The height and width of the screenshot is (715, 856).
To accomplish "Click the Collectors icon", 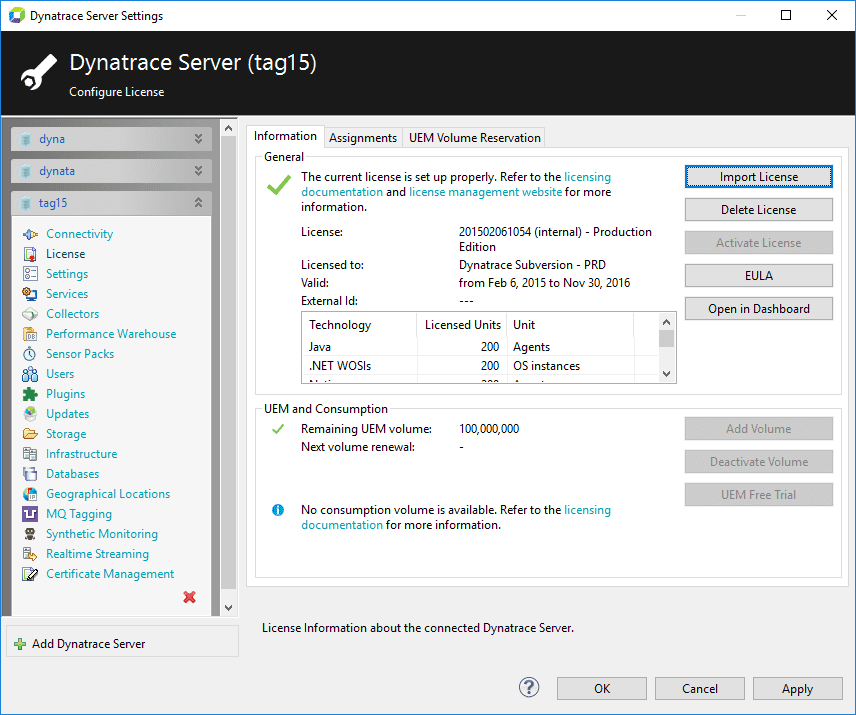I will [x=30, y=314].
